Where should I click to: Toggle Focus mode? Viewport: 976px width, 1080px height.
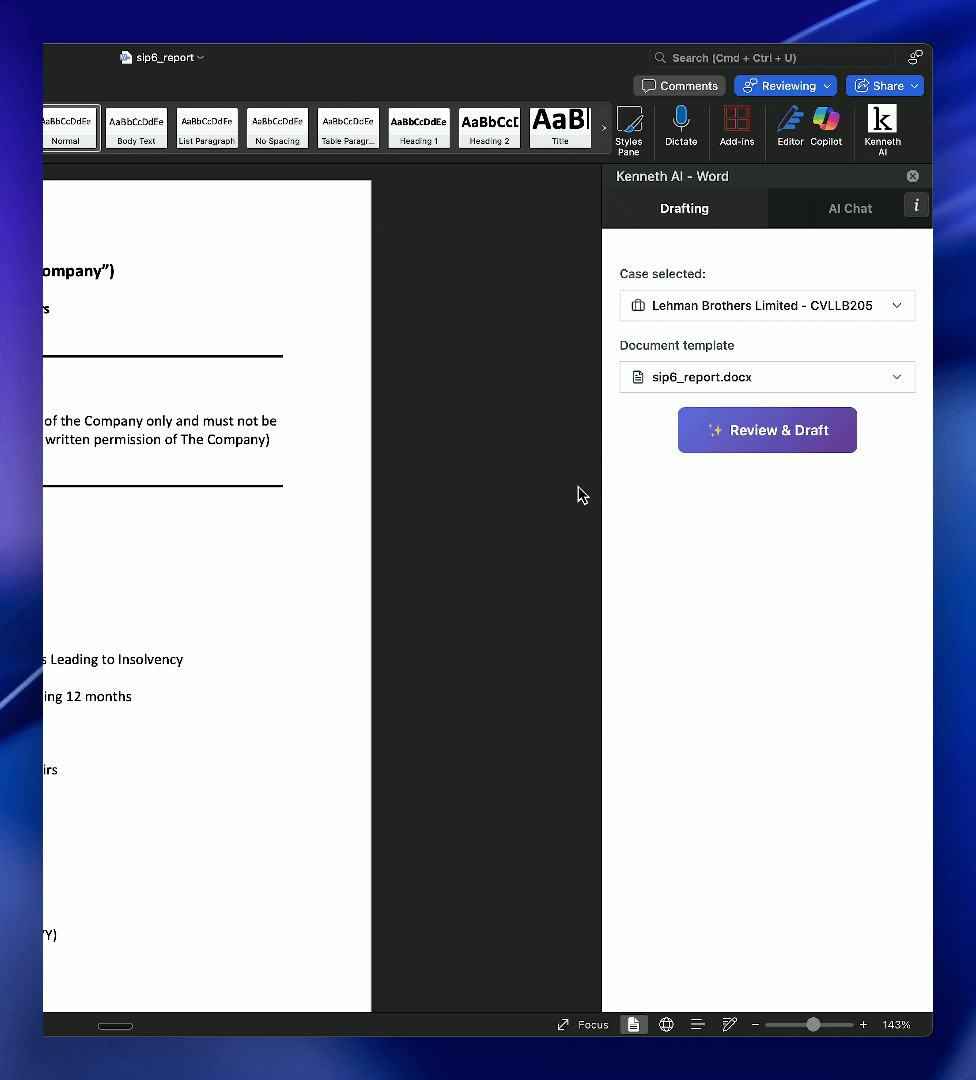pos(583,1024)
